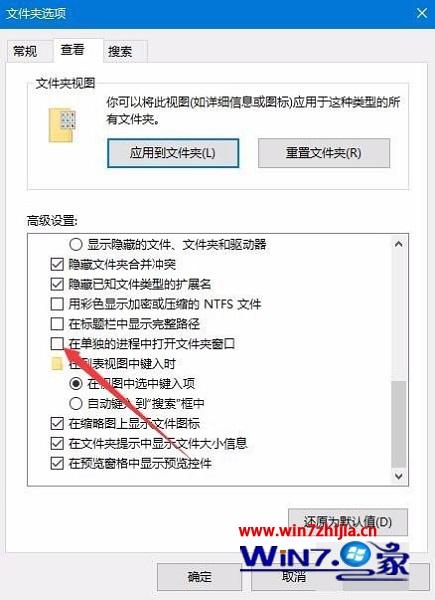Click 应用到文件夹(L) button

(x=173, y=153)
